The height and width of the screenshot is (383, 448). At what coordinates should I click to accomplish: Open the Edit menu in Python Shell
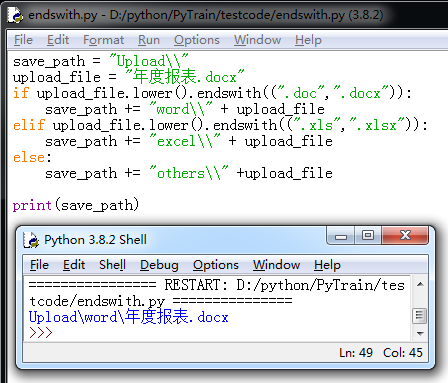click(x=74, y=265)
